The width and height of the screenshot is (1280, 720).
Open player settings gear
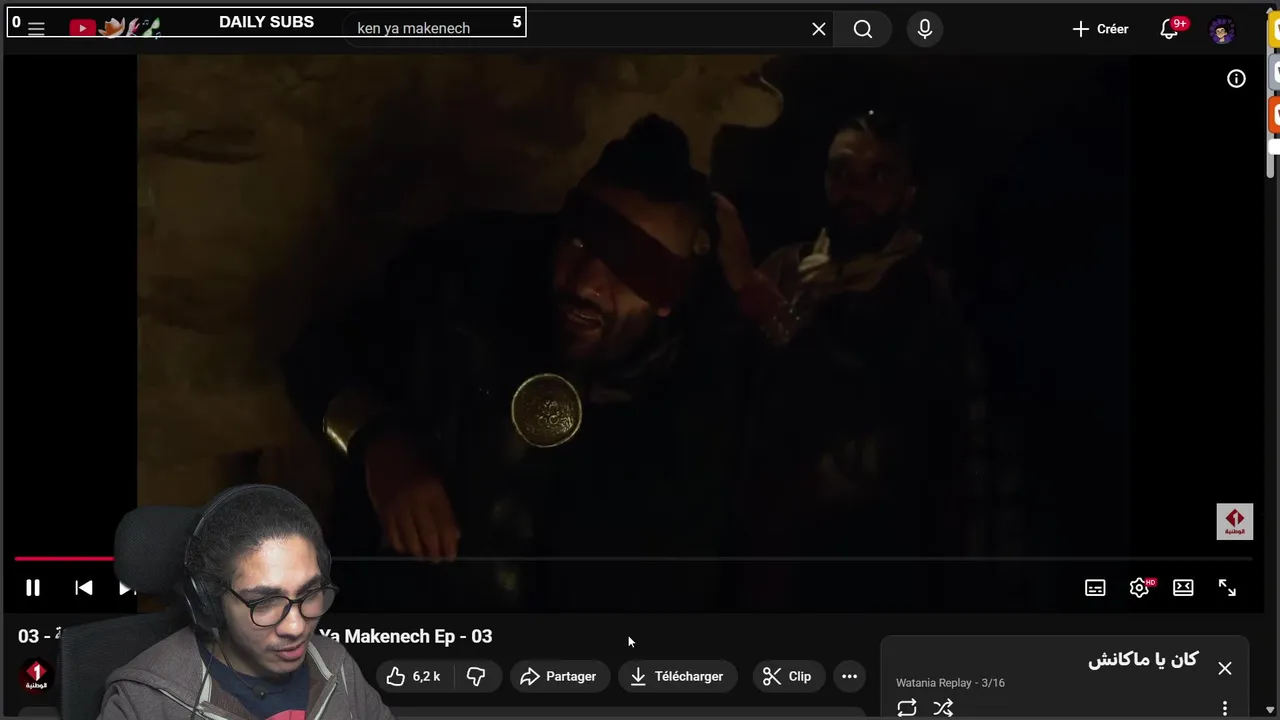(x=1139, y=588)
